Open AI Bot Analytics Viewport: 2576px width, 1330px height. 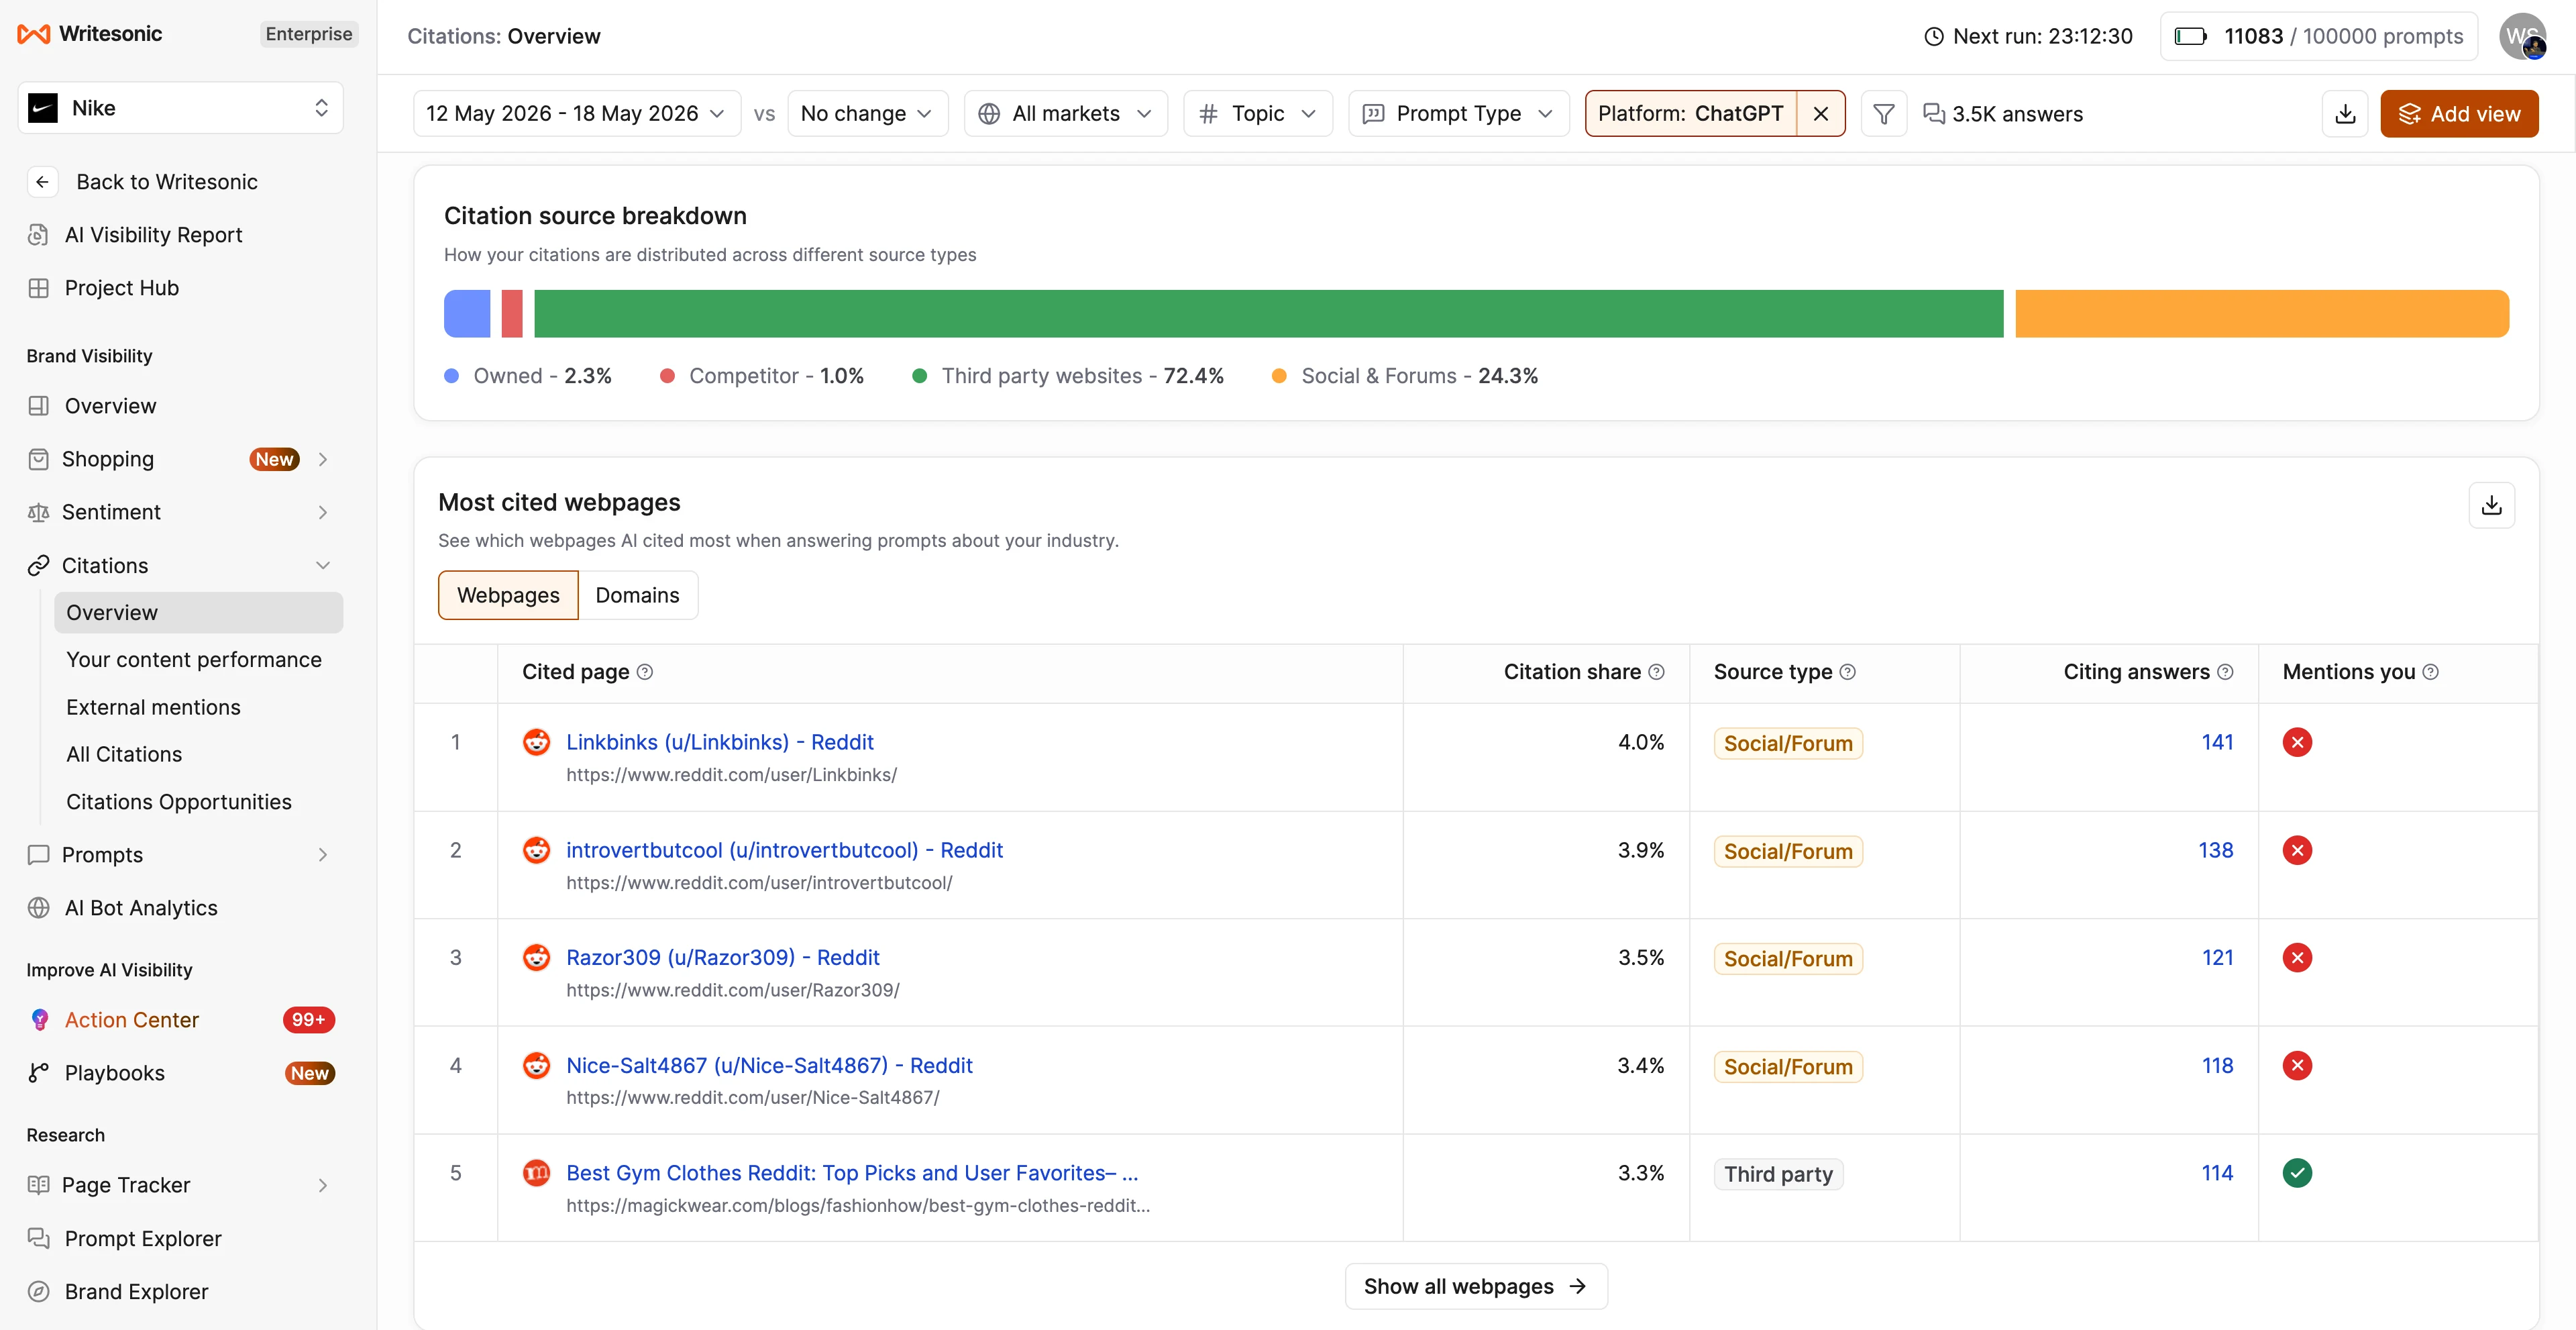coord(141,908)
